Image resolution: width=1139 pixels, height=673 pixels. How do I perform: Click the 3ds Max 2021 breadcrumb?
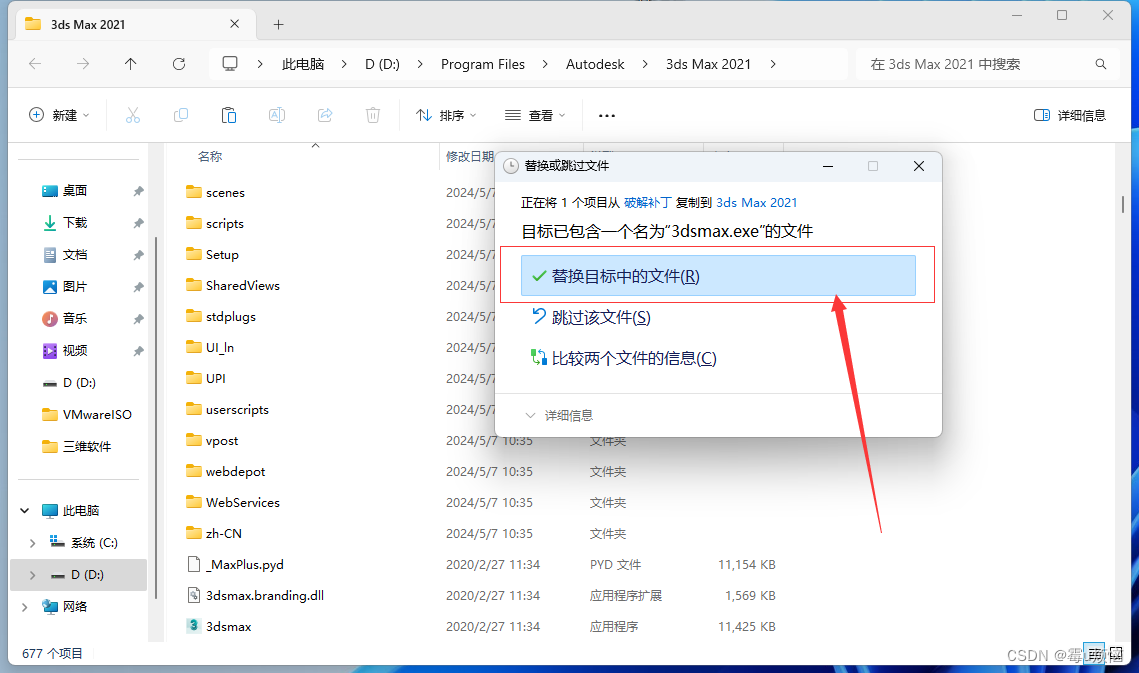pos(708,64)
